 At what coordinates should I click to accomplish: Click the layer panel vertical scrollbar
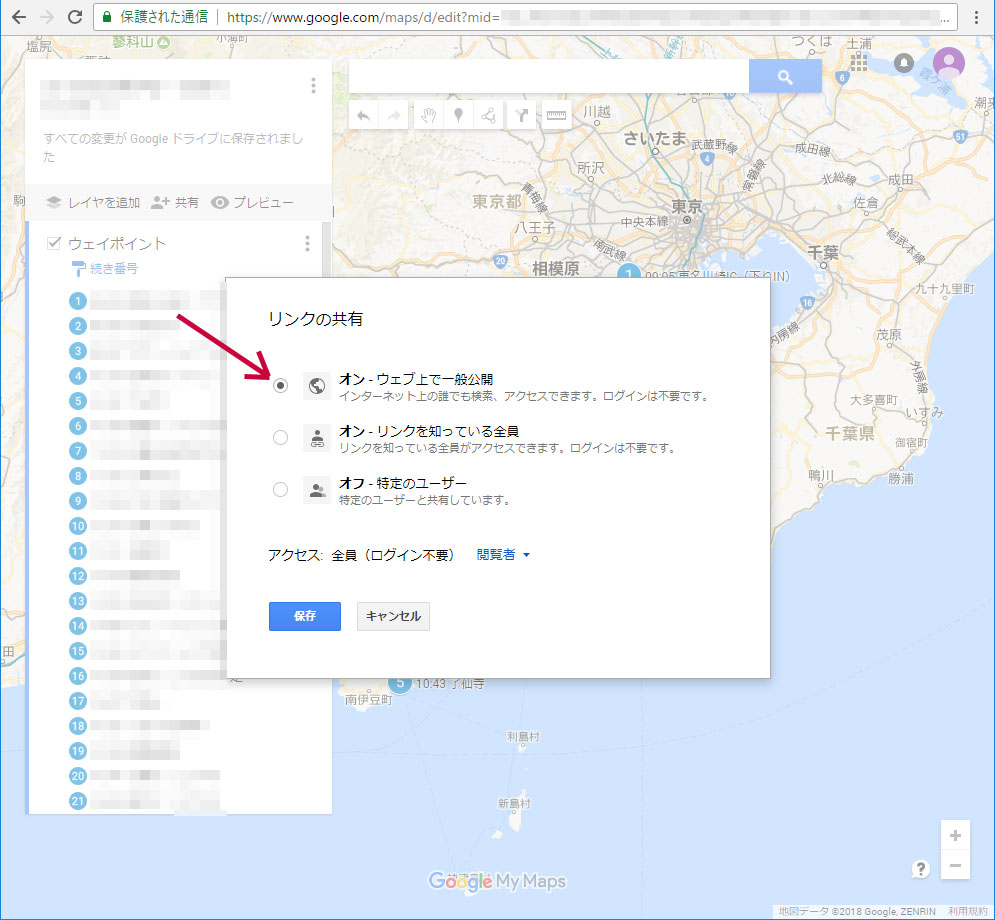point(327,247)
